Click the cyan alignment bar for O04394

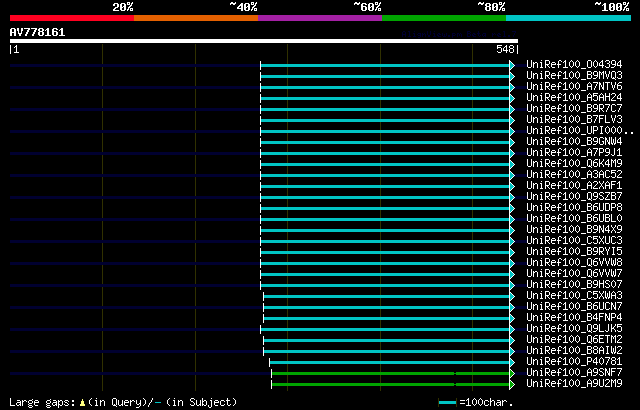point(385,65)
